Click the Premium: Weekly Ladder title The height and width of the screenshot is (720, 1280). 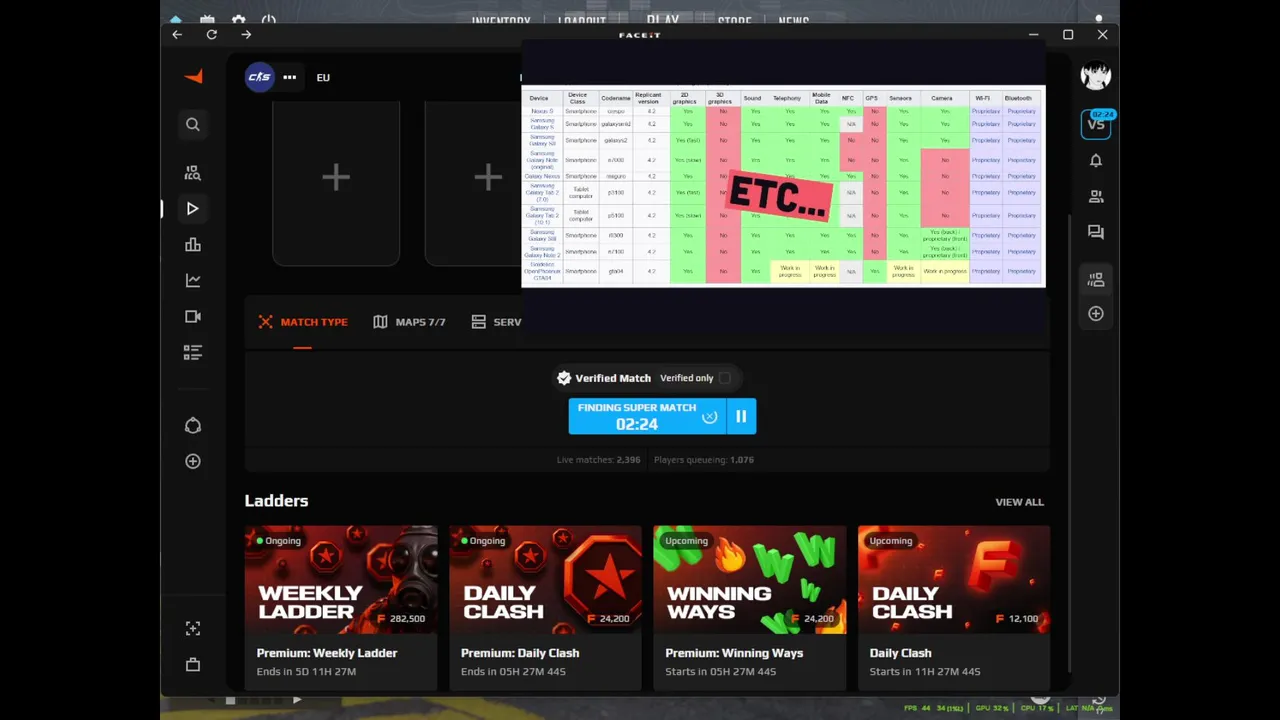[x=327, y=653]
